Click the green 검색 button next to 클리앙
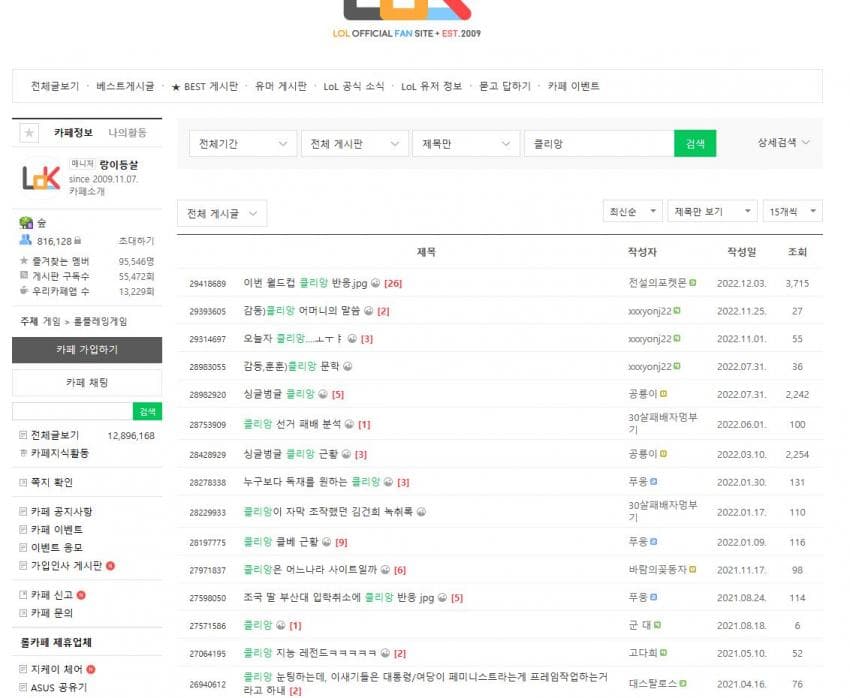The width and height of the screenshot is (850, 698). [695, 144]
